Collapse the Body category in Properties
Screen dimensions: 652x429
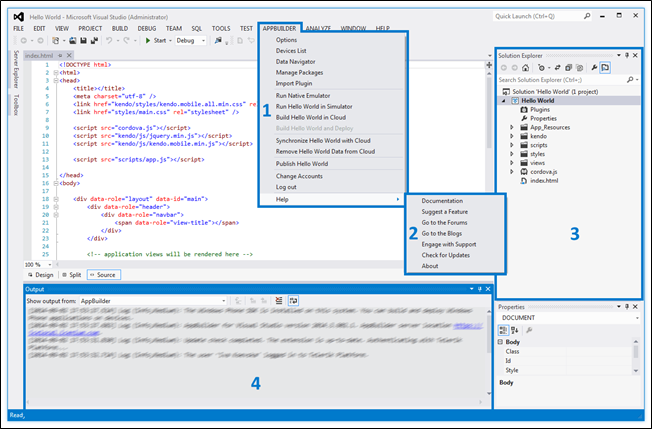[x=501, y=342]
